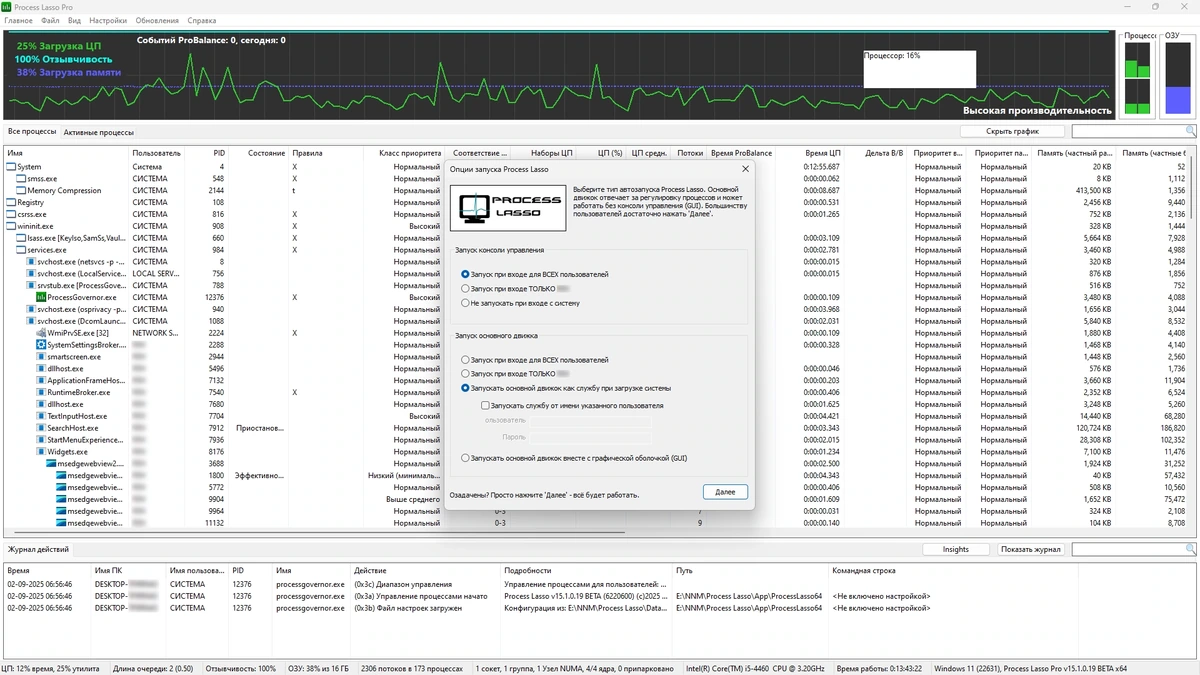Click the action log search magnifier icon
Screen dimensions: 1200x675
pos(1190,549)
